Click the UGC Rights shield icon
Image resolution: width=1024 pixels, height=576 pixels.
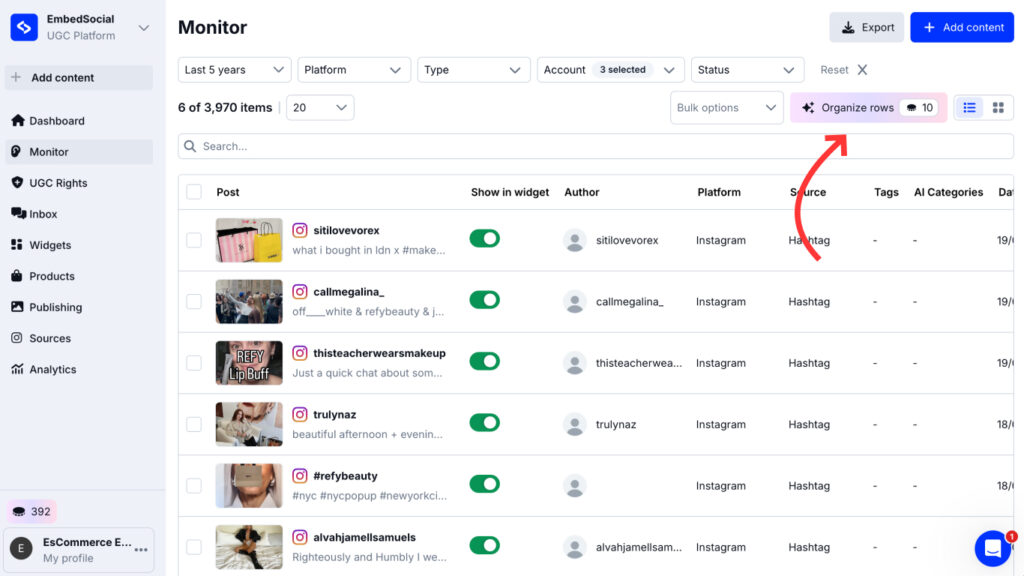tap(17, 182)
